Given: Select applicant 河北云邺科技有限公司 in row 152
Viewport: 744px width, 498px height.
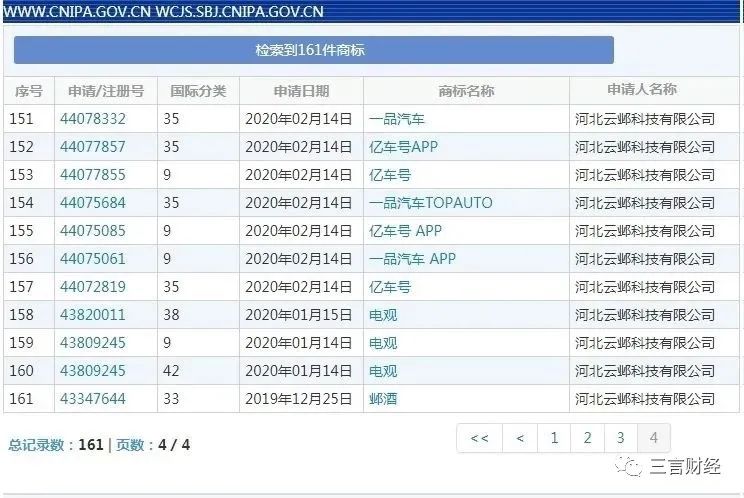Looking at the screenshot, I should 645,147.
